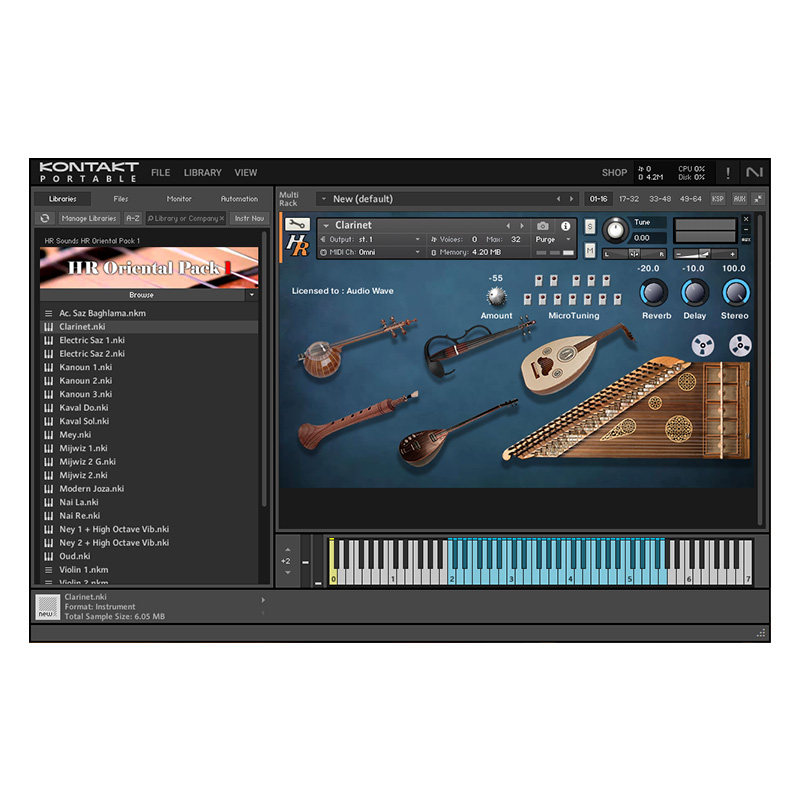The height and width of the screenshot is (800, 800).
Task: Toggle last top-row MicroTuning switch
Action: (606, 280)
